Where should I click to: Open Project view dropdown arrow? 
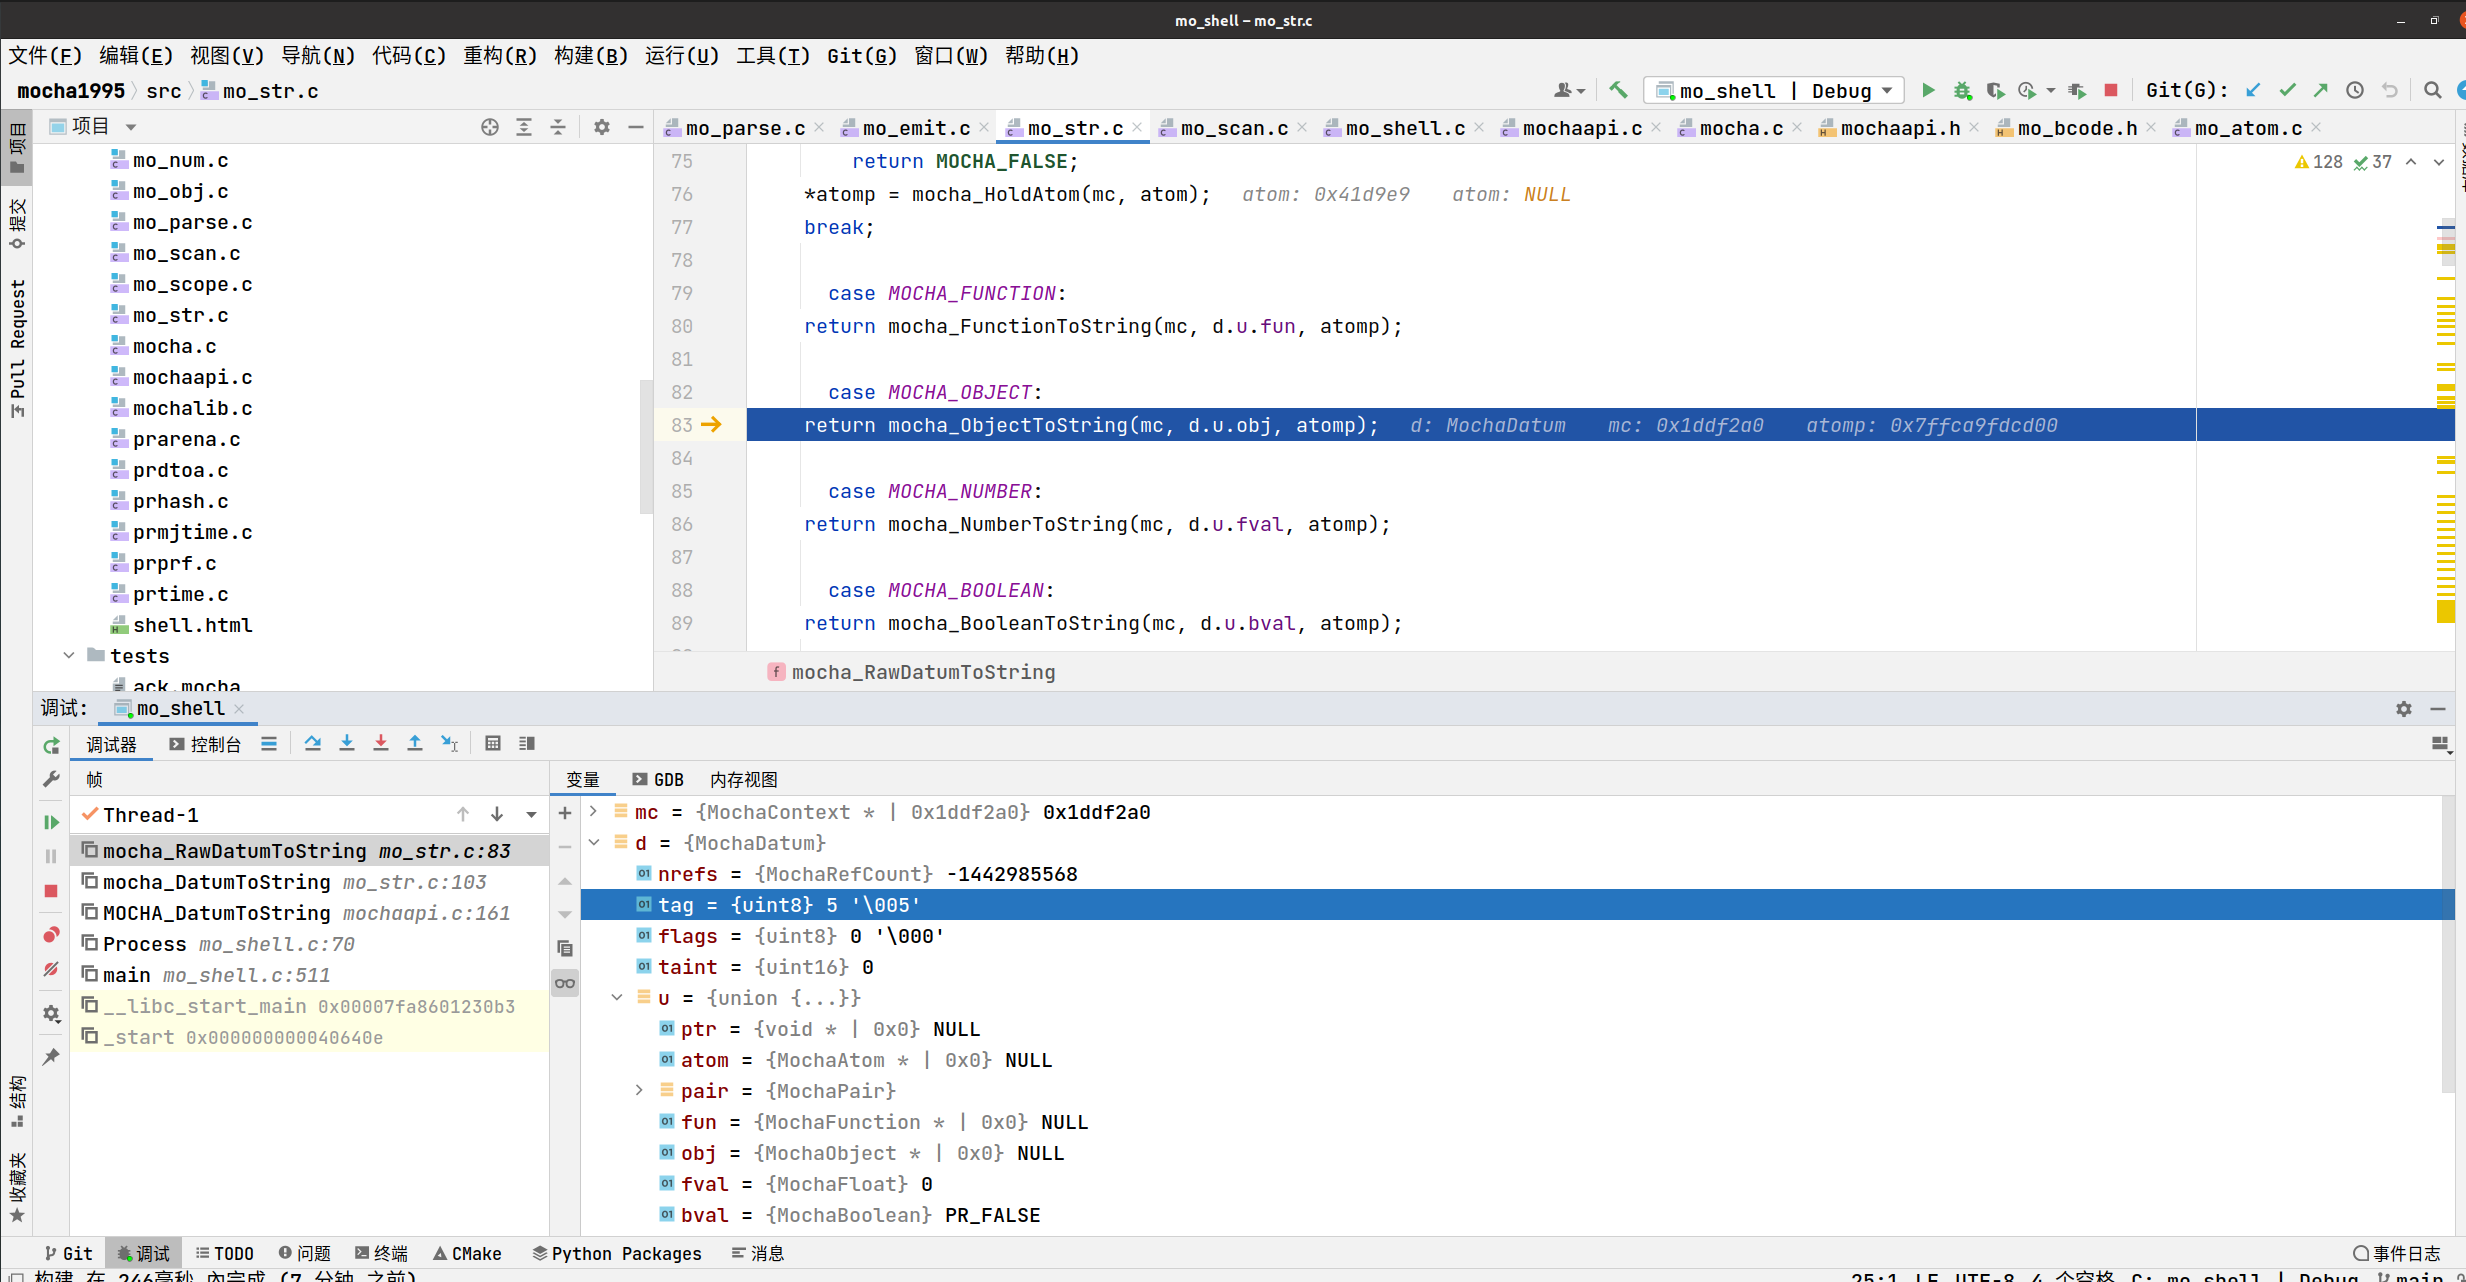[x=131, y=127]
